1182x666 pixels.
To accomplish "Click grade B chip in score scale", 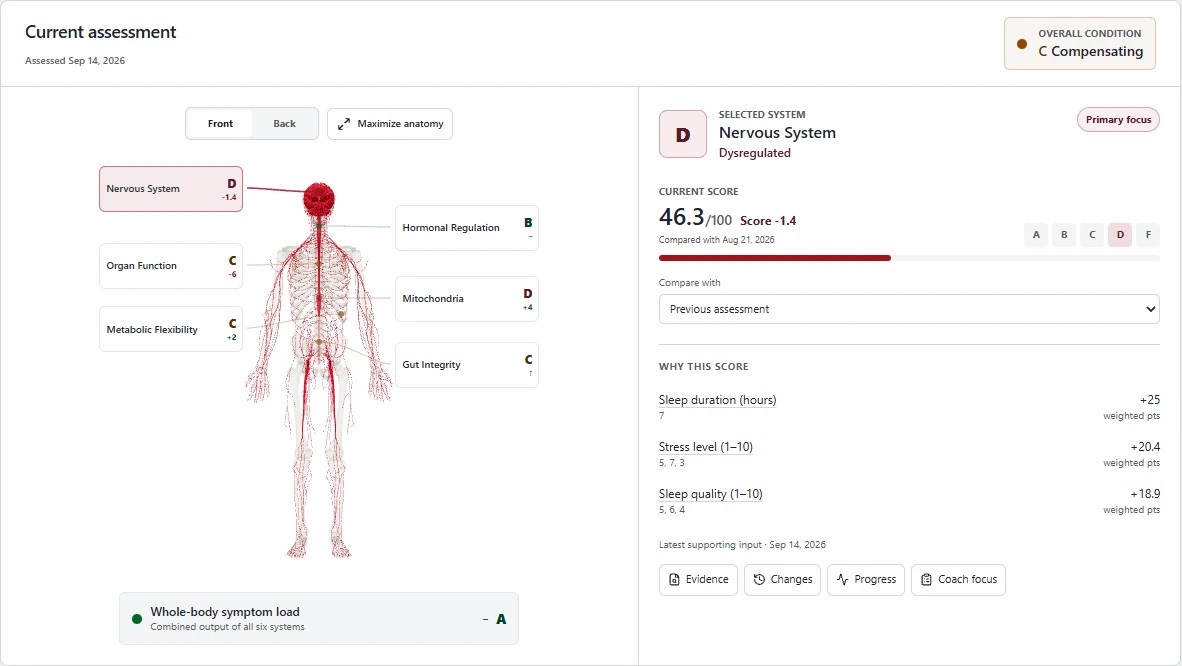I will click(1064, 235).
